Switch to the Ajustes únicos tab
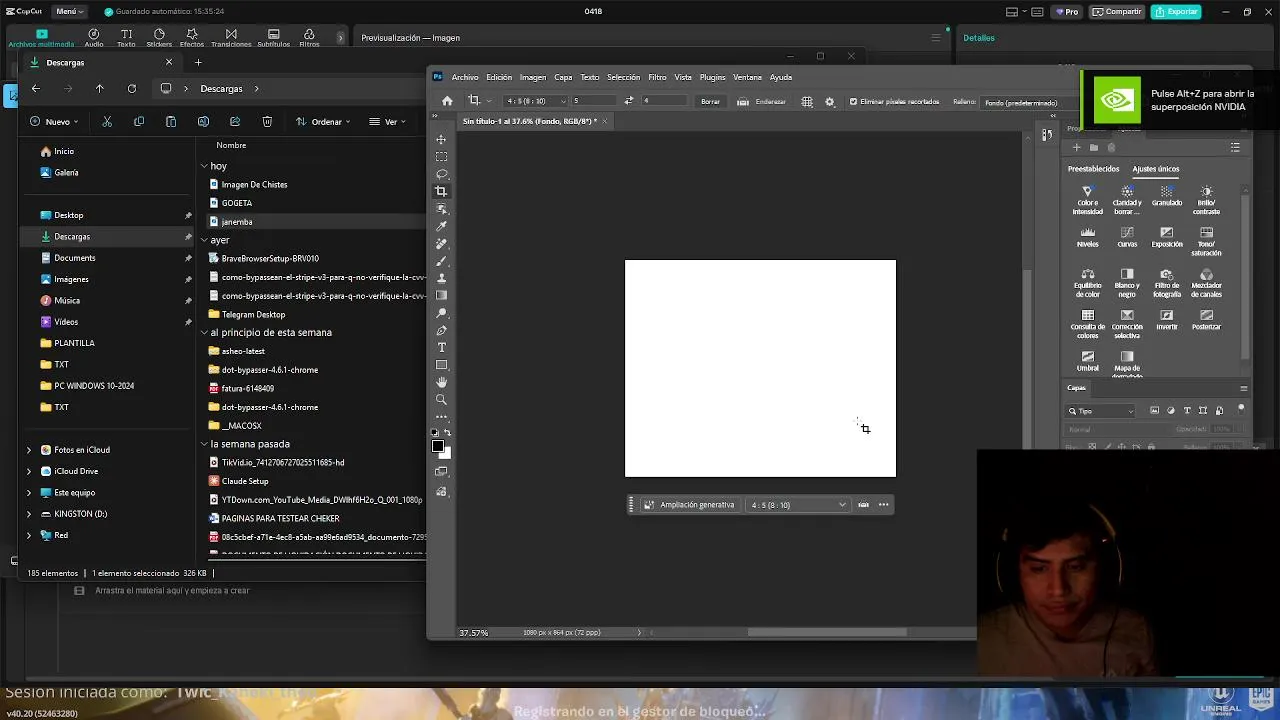 pos(1155,169)
